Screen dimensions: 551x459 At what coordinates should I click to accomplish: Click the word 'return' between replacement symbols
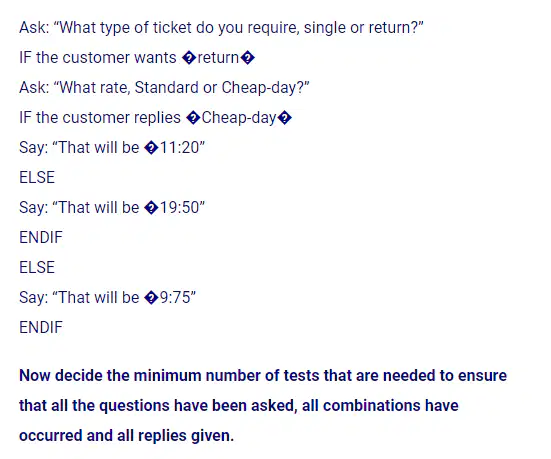[218, 58]
